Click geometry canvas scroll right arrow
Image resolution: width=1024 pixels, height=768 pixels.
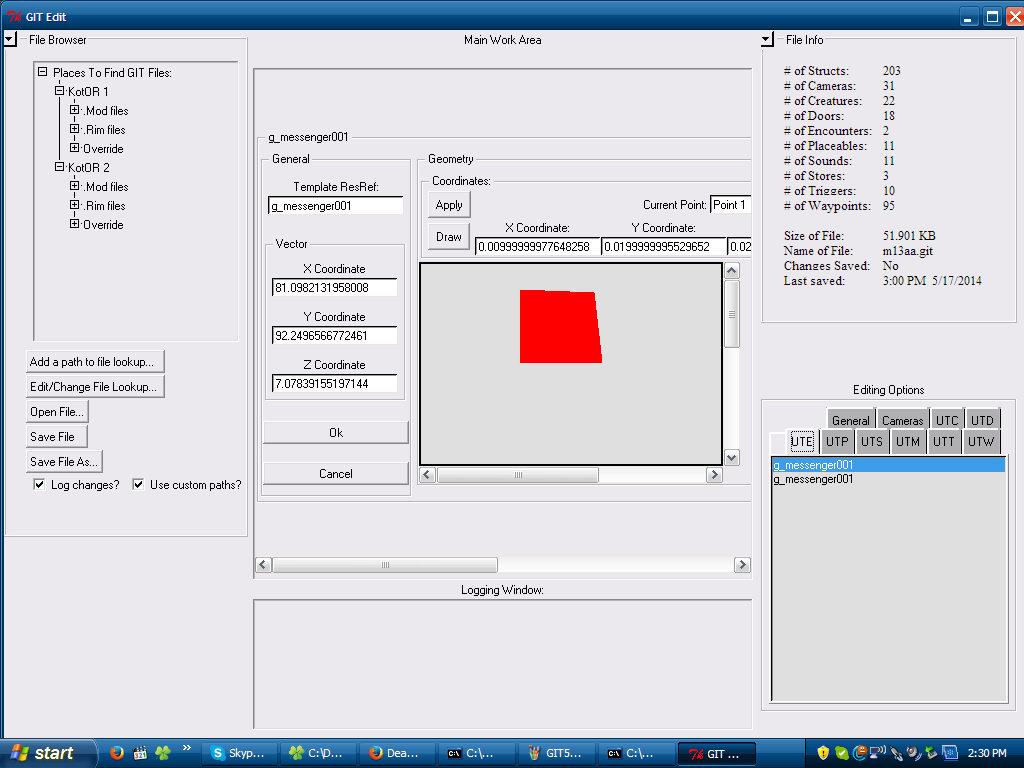[x=714, y=475]
